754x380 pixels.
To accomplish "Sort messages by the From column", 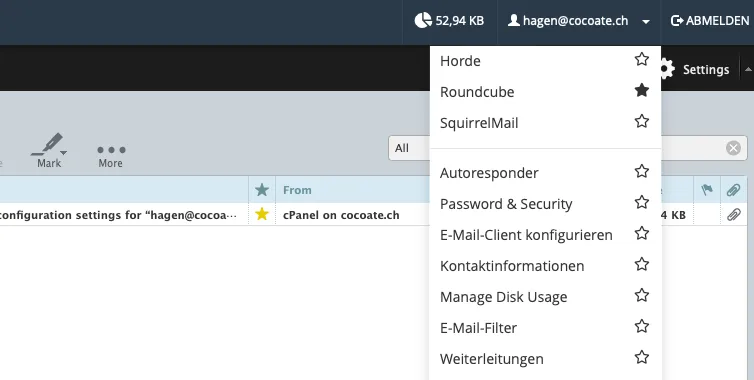I will [297, 190].
